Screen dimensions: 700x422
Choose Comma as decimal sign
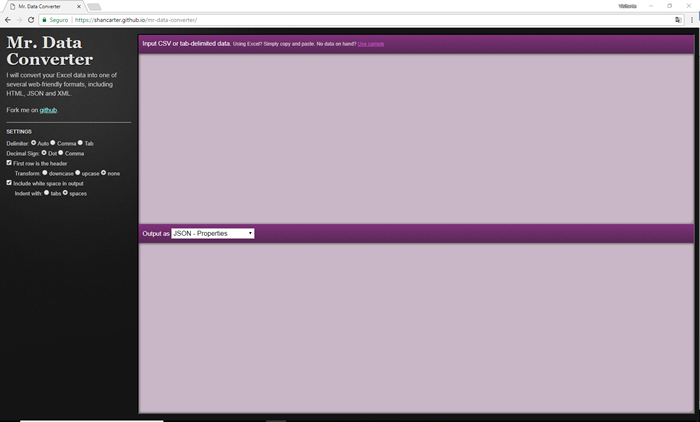61,153
